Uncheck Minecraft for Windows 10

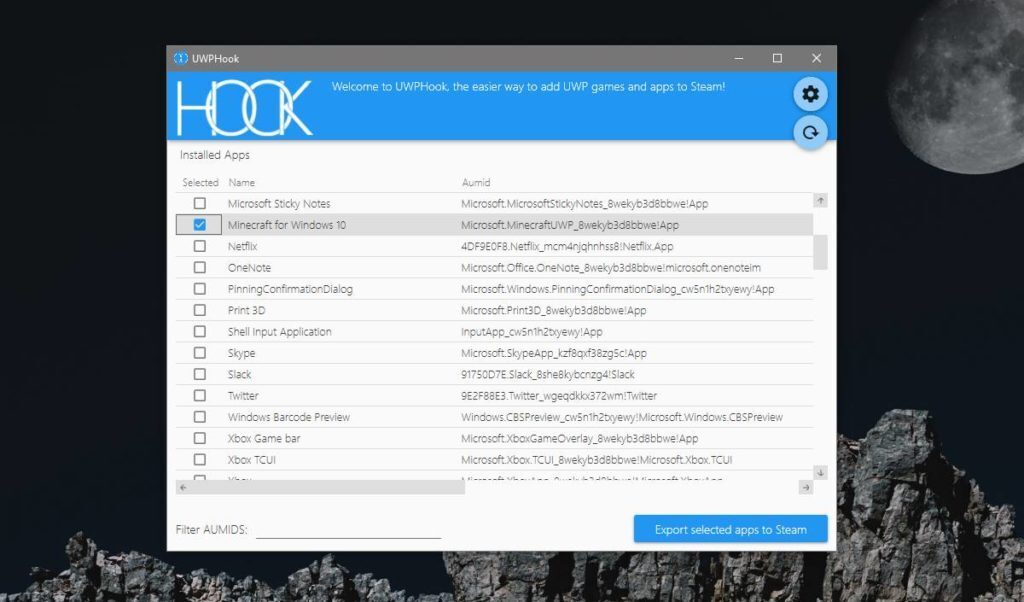199,224
